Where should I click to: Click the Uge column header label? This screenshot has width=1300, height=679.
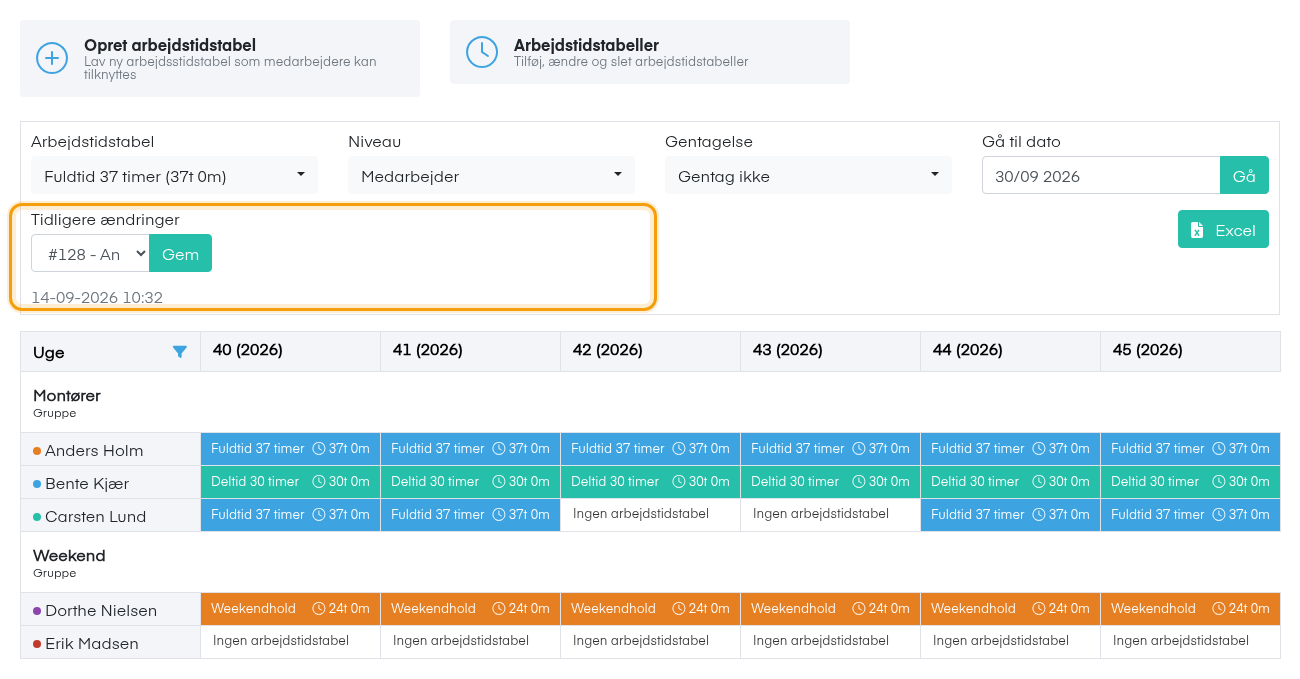coord(49,353)
